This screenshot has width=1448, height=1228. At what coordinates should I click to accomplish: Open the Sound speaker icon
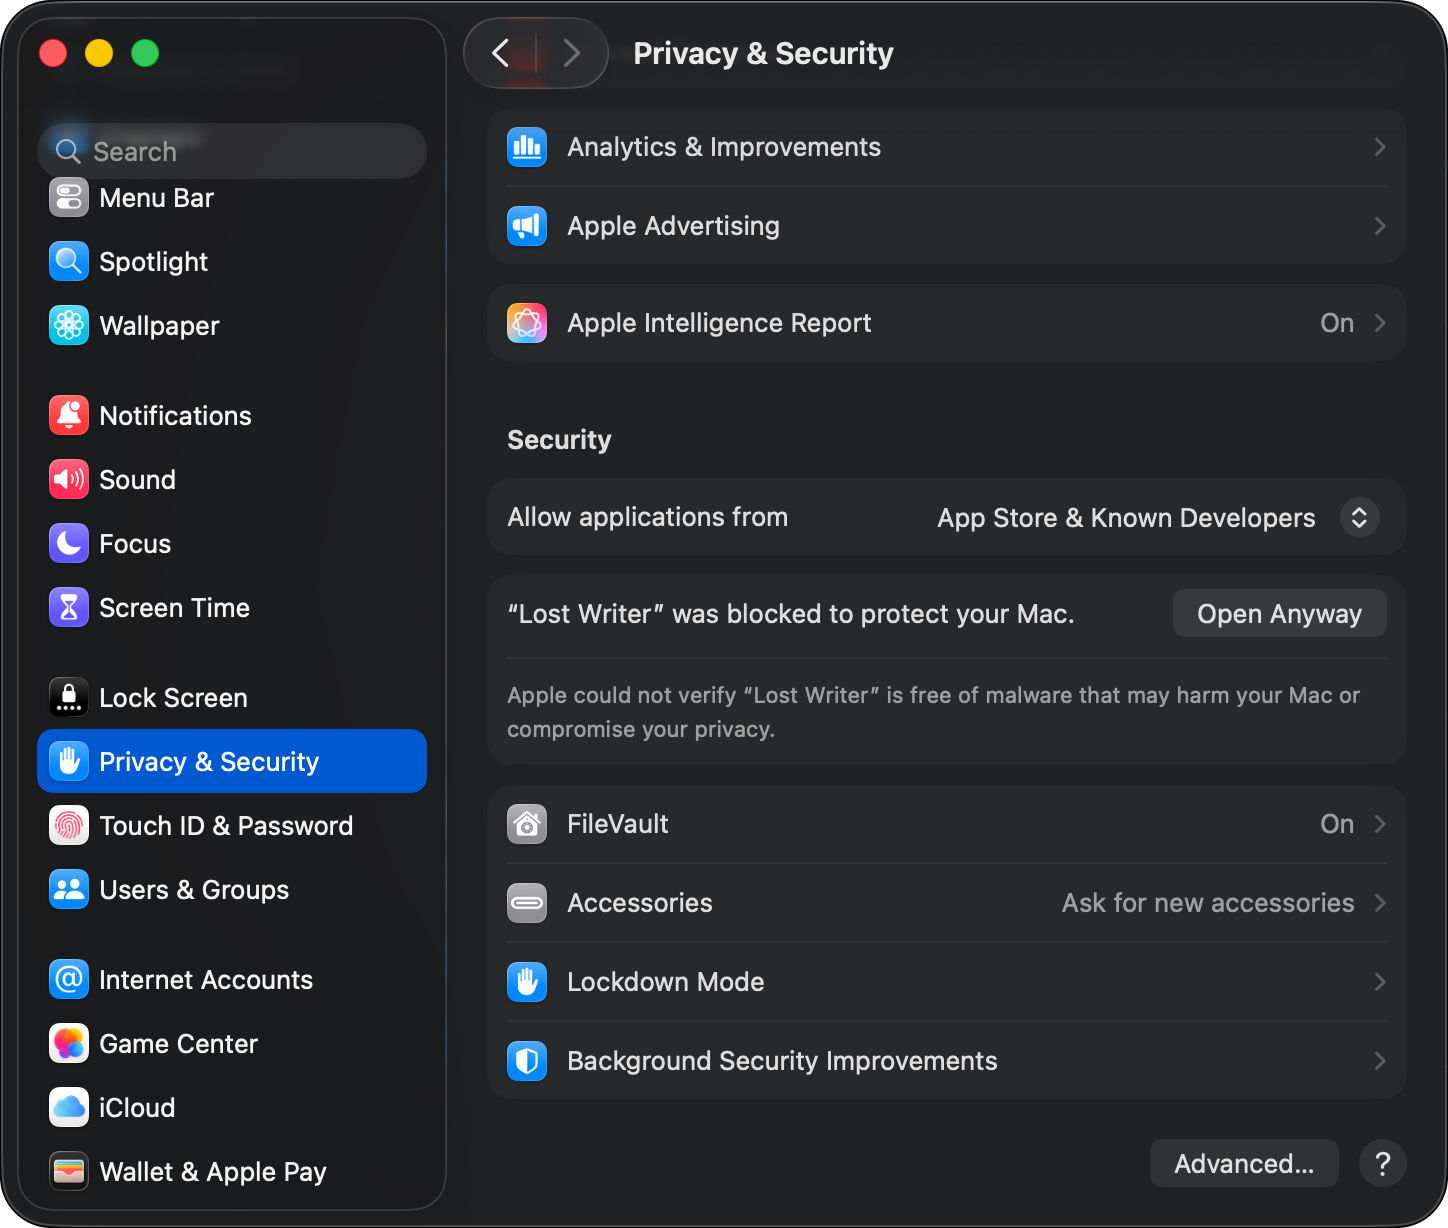(69, 480)
